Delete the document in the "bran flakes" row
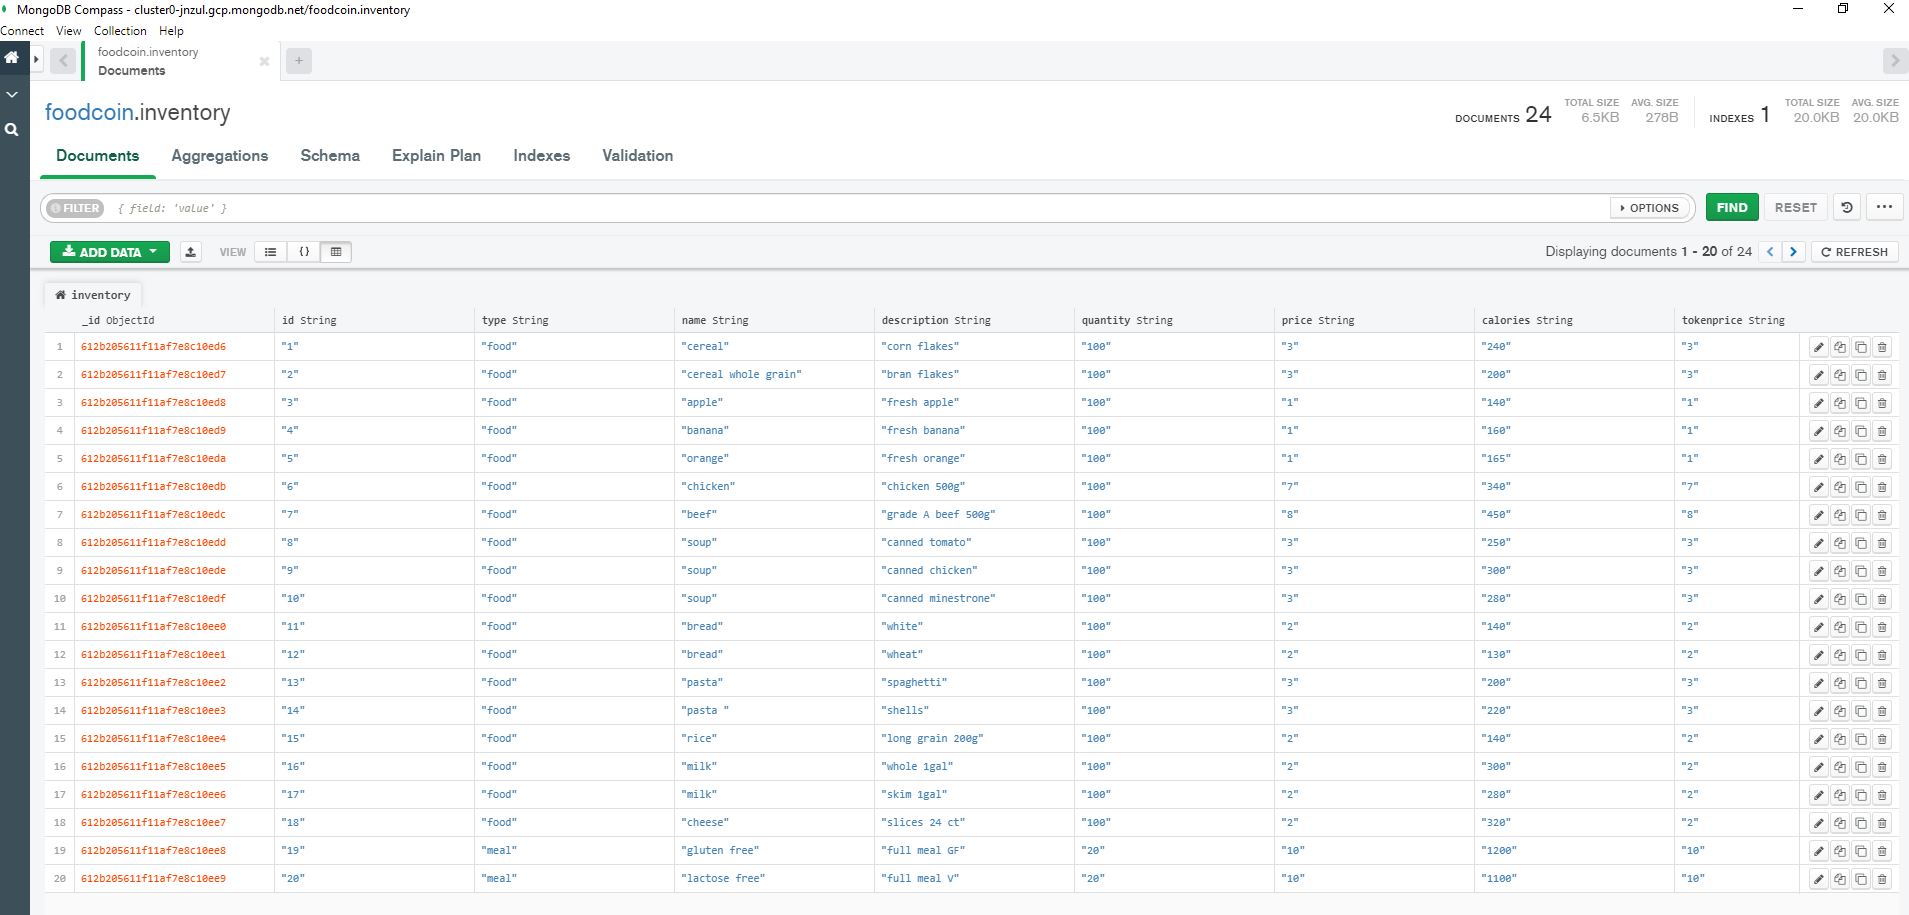The height and width of the screenshot is (915, 1909). [x=1882, y=375]
